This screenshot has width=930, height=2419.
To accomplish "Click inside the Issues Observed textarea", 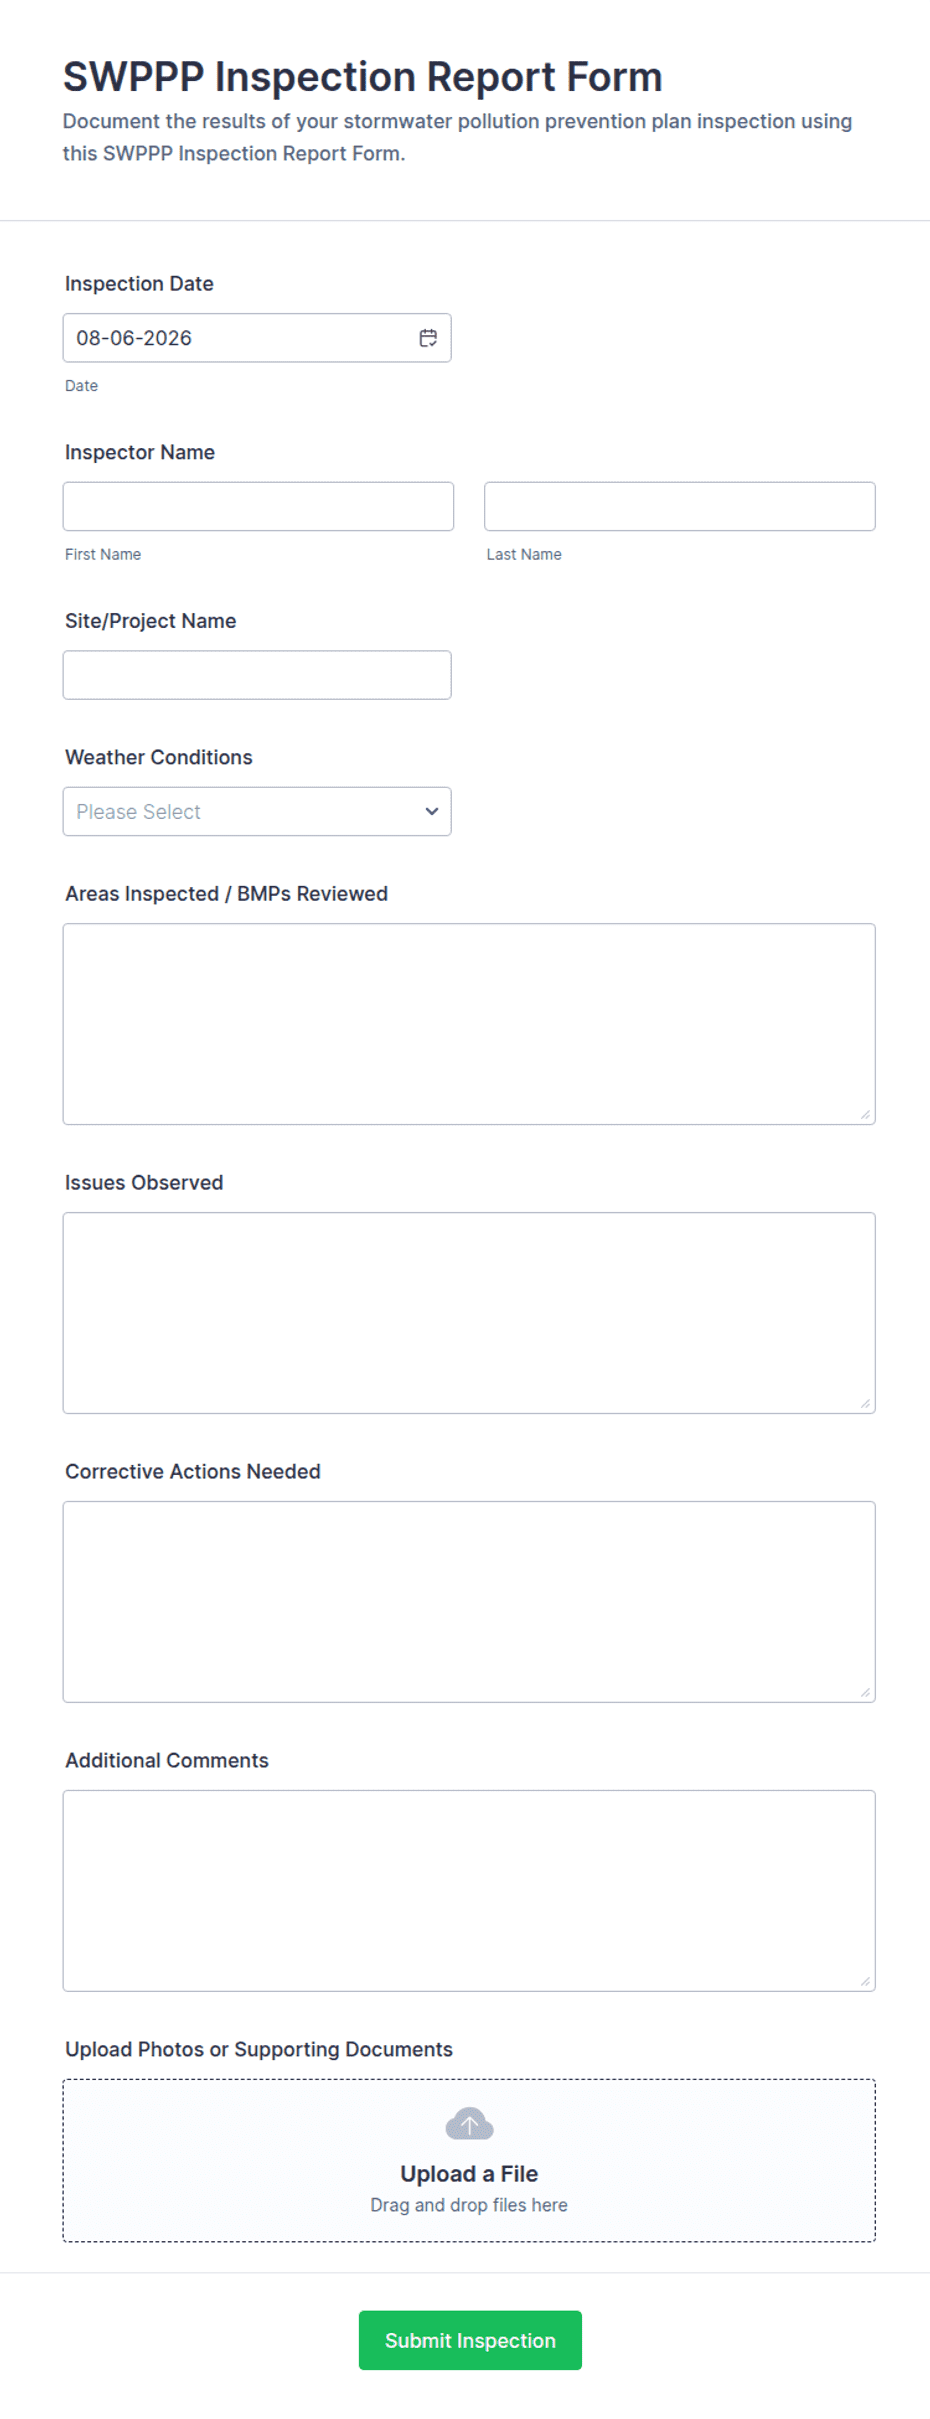I will [x=469, y=1313].
